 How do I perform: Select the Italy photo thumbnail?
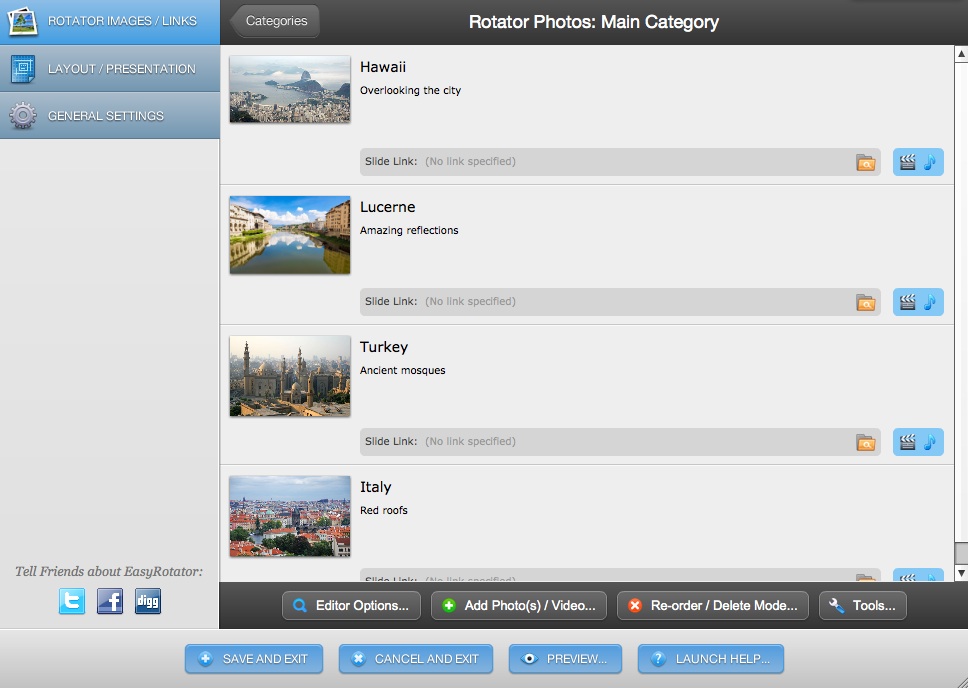(x=290, y=516)
